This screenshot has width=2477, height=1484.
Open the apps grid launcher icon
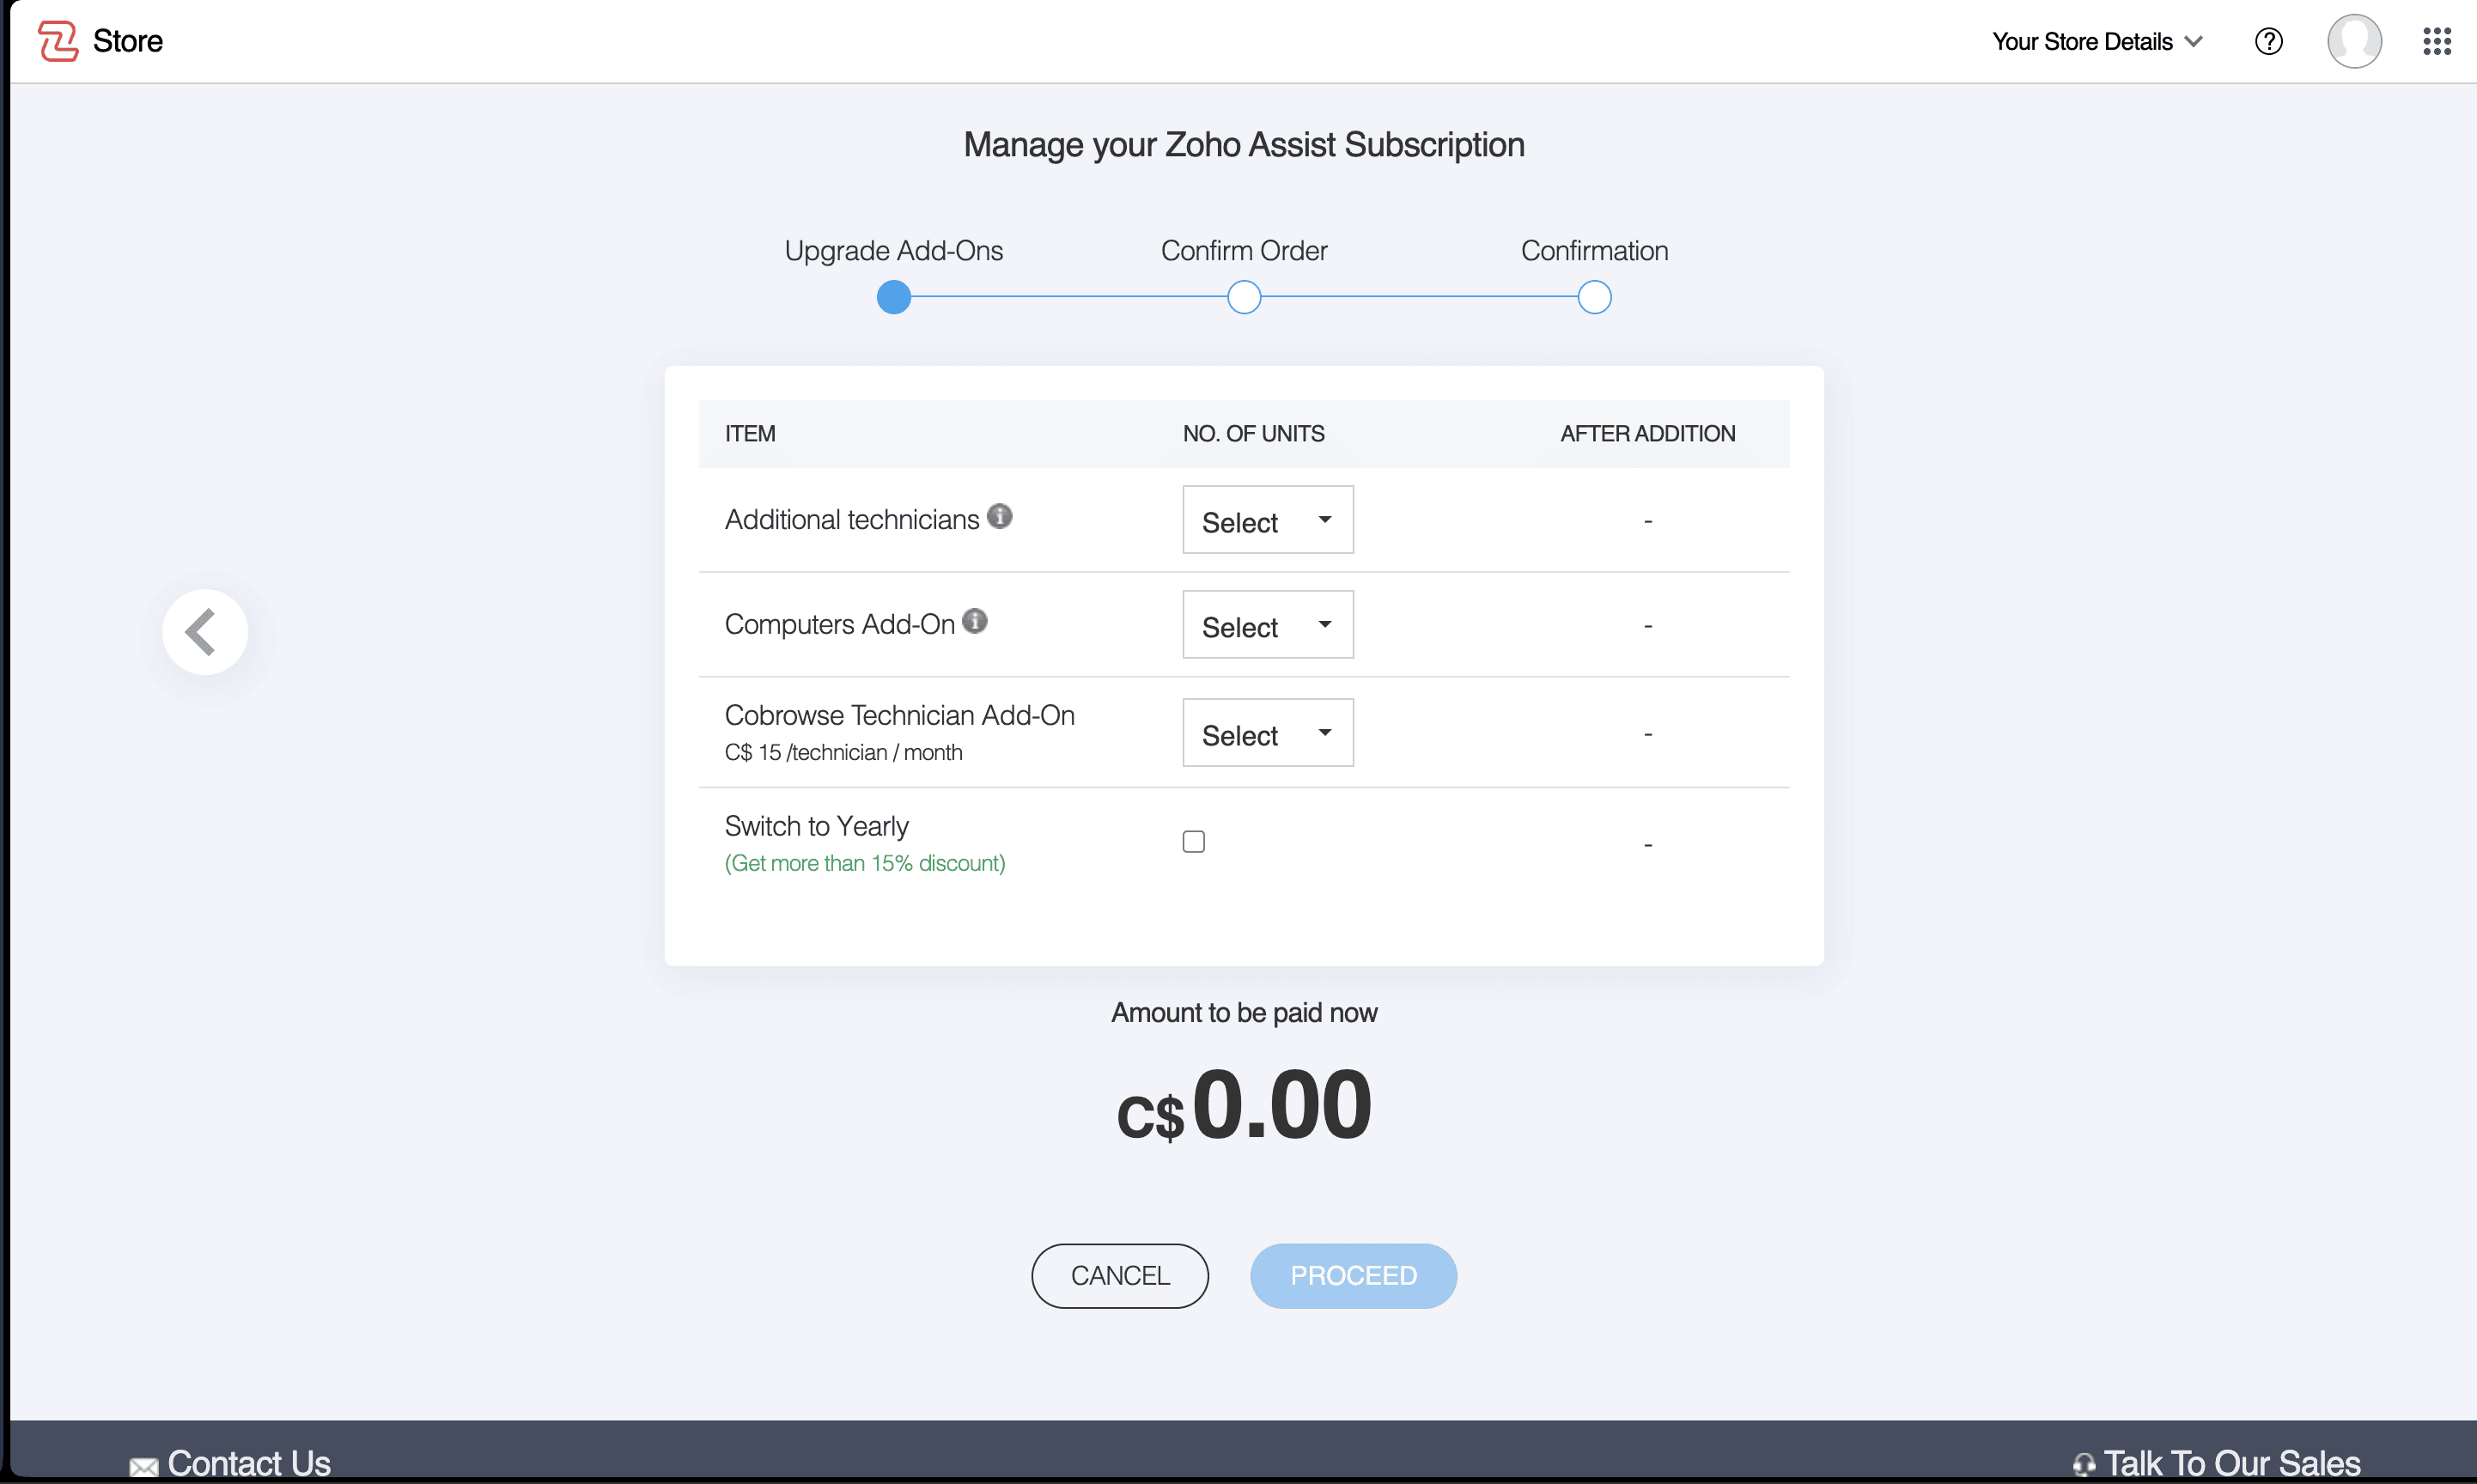(2436, 41)
